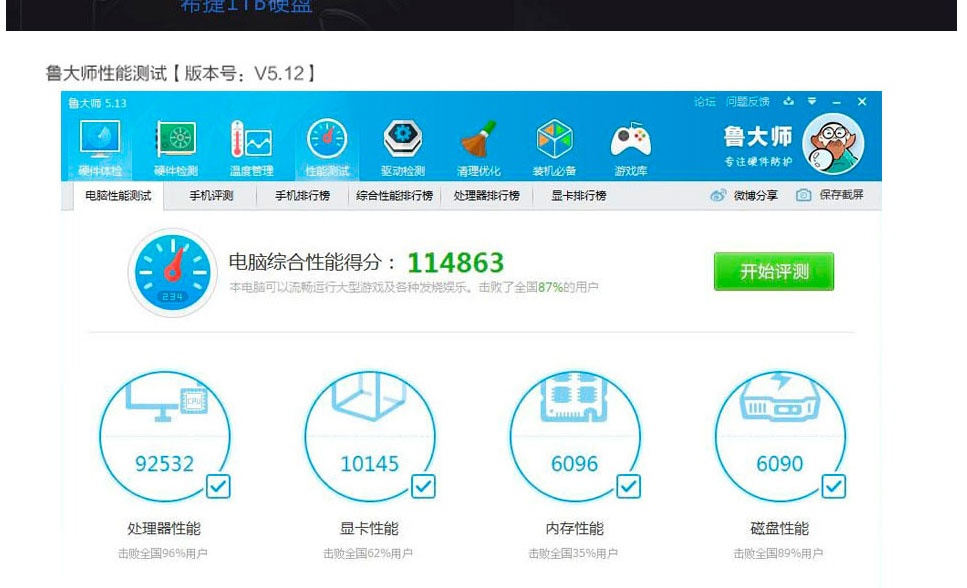Click the 微博分享 share label
Viewport: 967px width, 588px height.
(755, 196)
